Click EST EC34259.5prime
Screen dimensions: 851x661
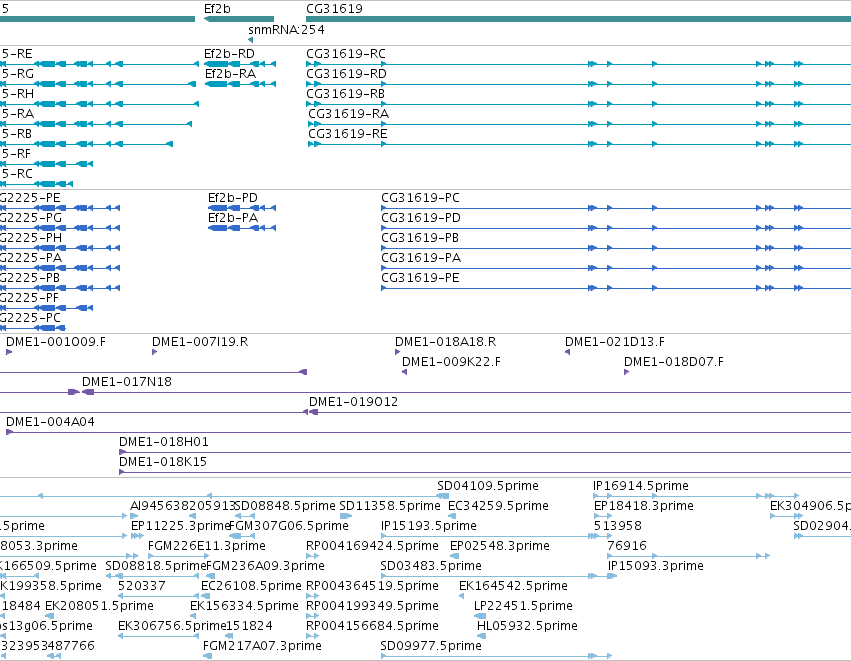coord(498,506)
